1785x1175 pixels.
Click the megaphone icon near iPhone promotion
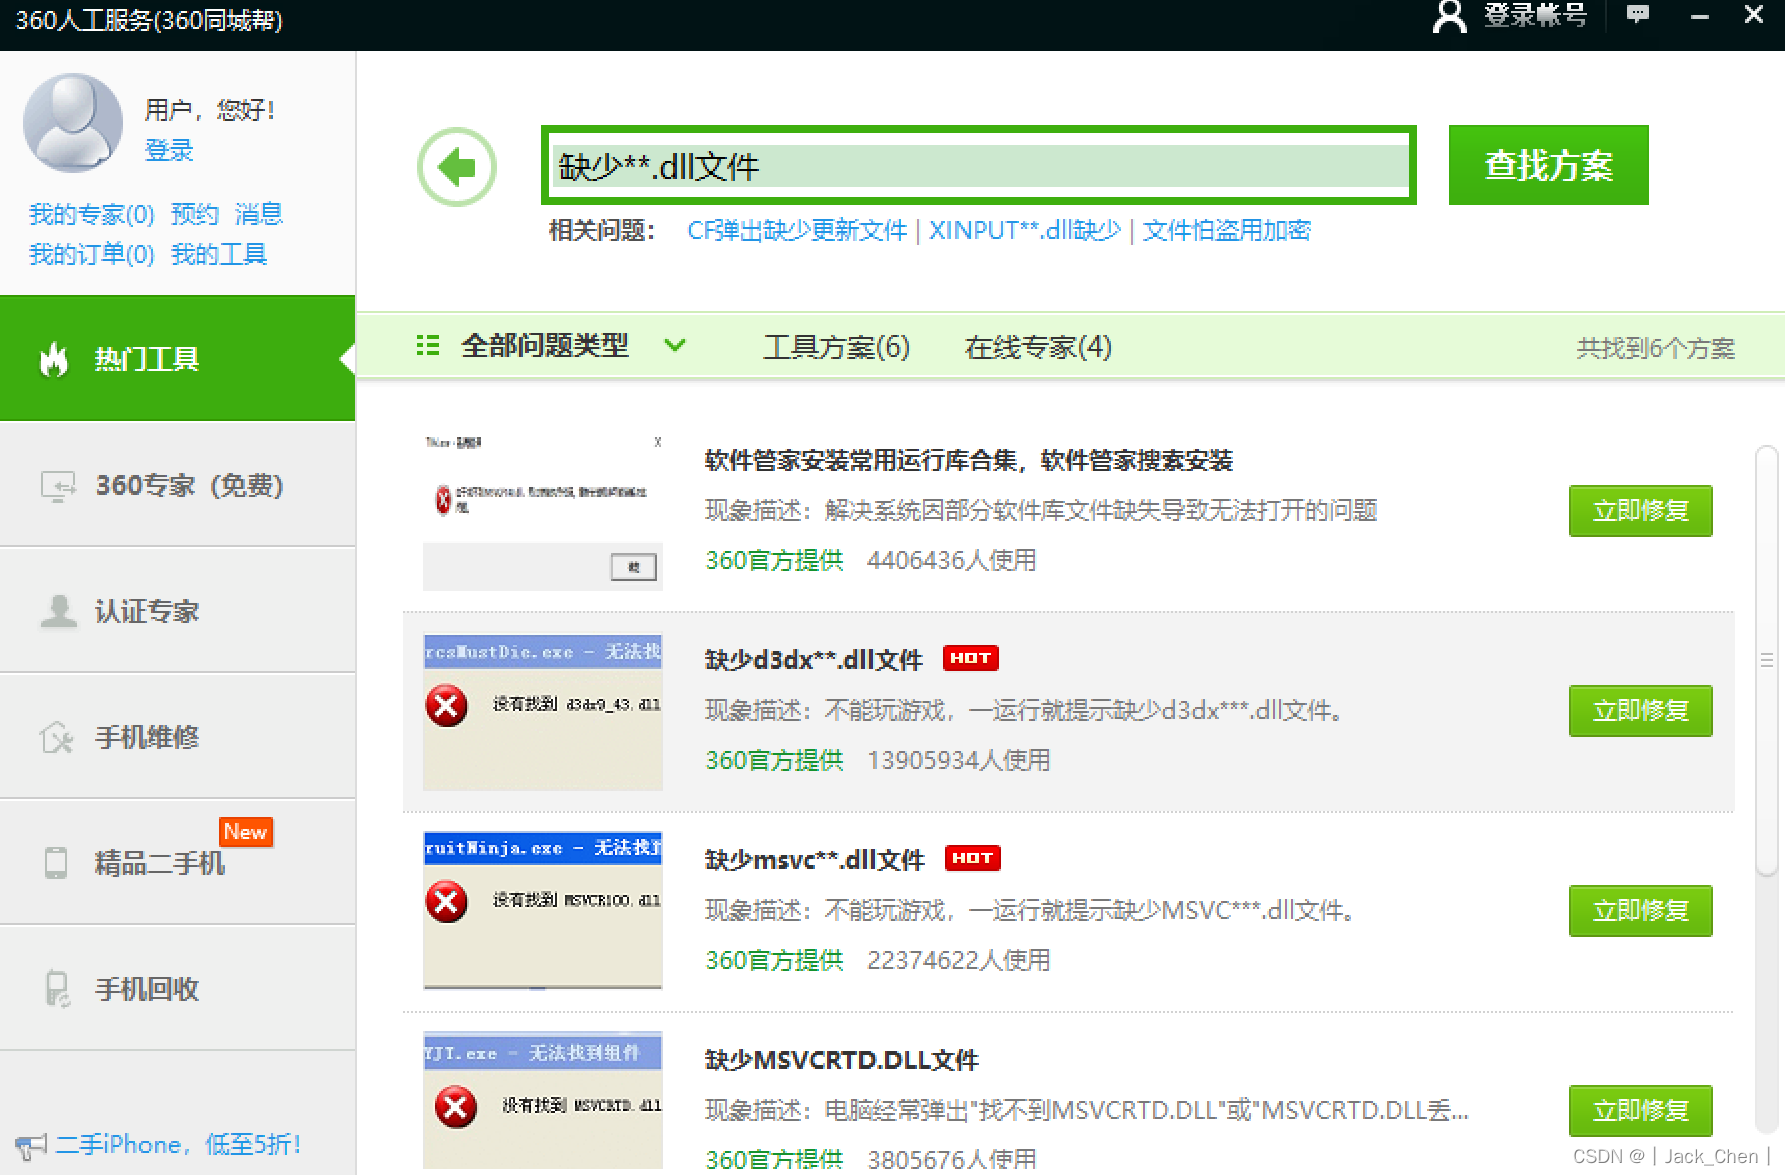click(31, 1146)
